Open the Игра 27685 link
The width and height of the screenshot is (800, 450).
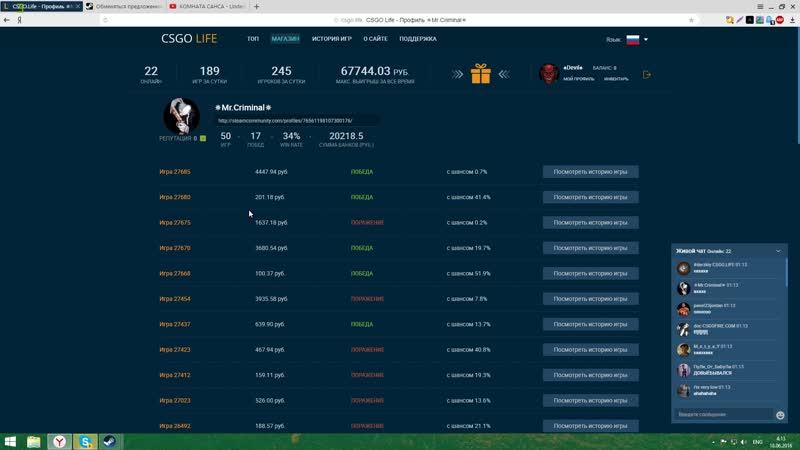coord(175,172)
